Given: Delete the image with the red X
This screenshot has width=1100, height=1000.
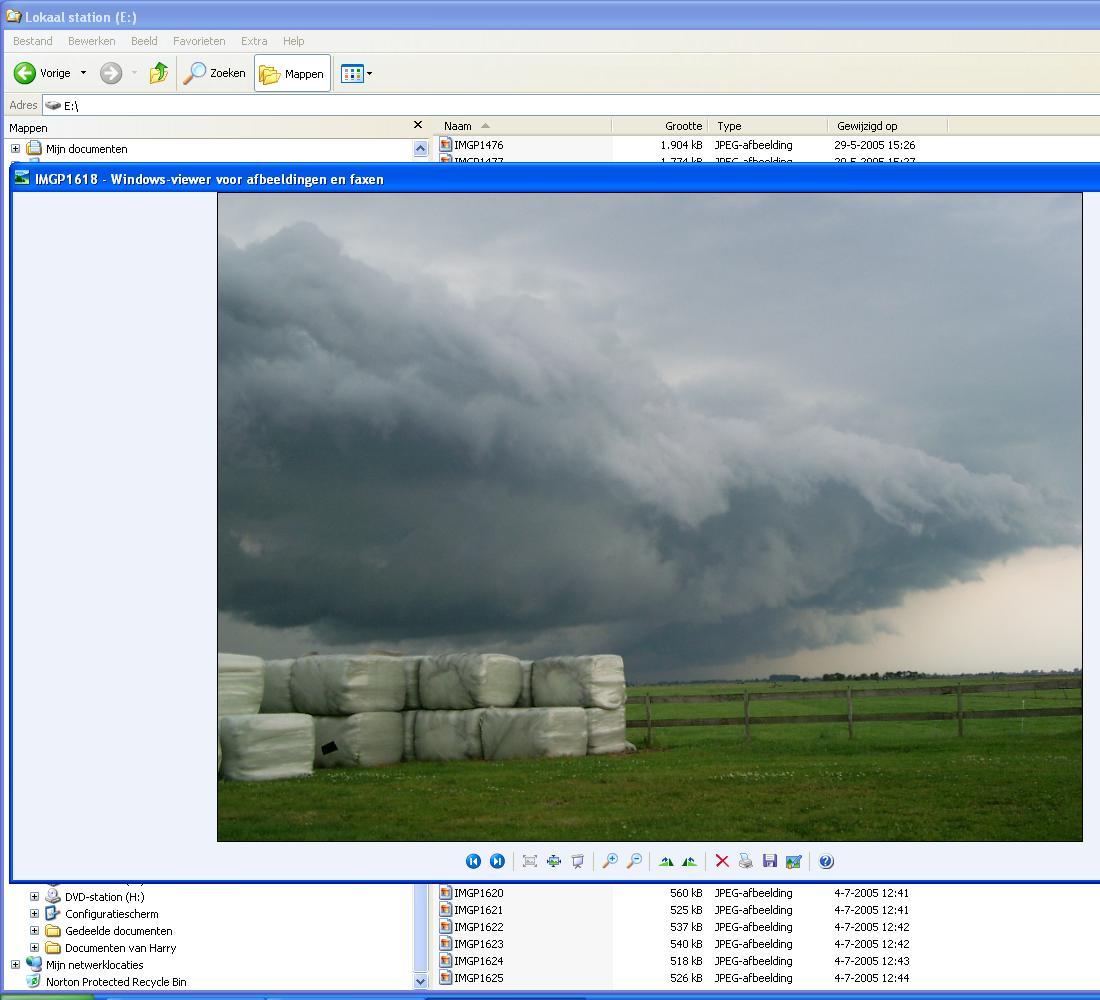Looking at the screenshot, I should click(722, 861).
